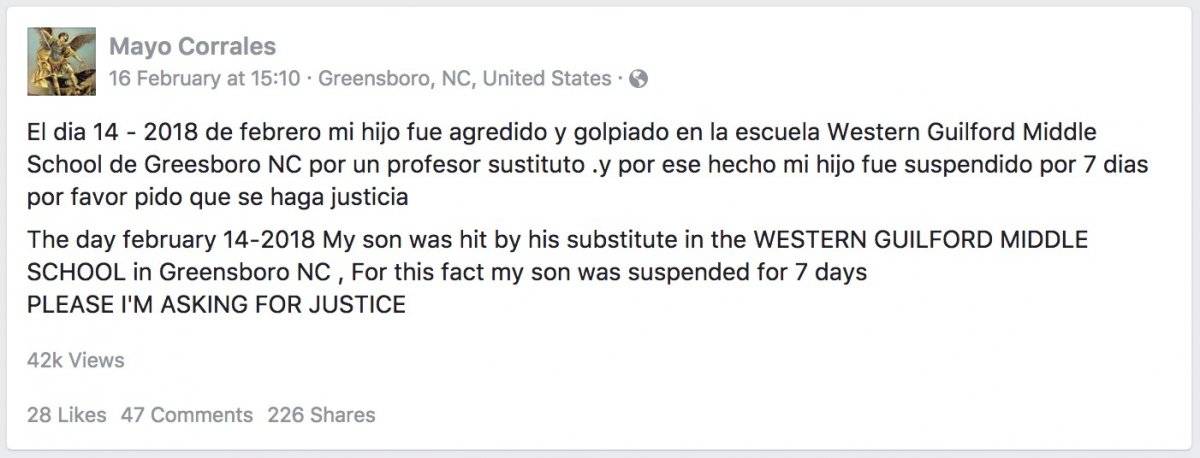Click the 'PLEASE I'M ASKING FOR JUSTICE' line
Screen dimensions: 1200x458
217,305
